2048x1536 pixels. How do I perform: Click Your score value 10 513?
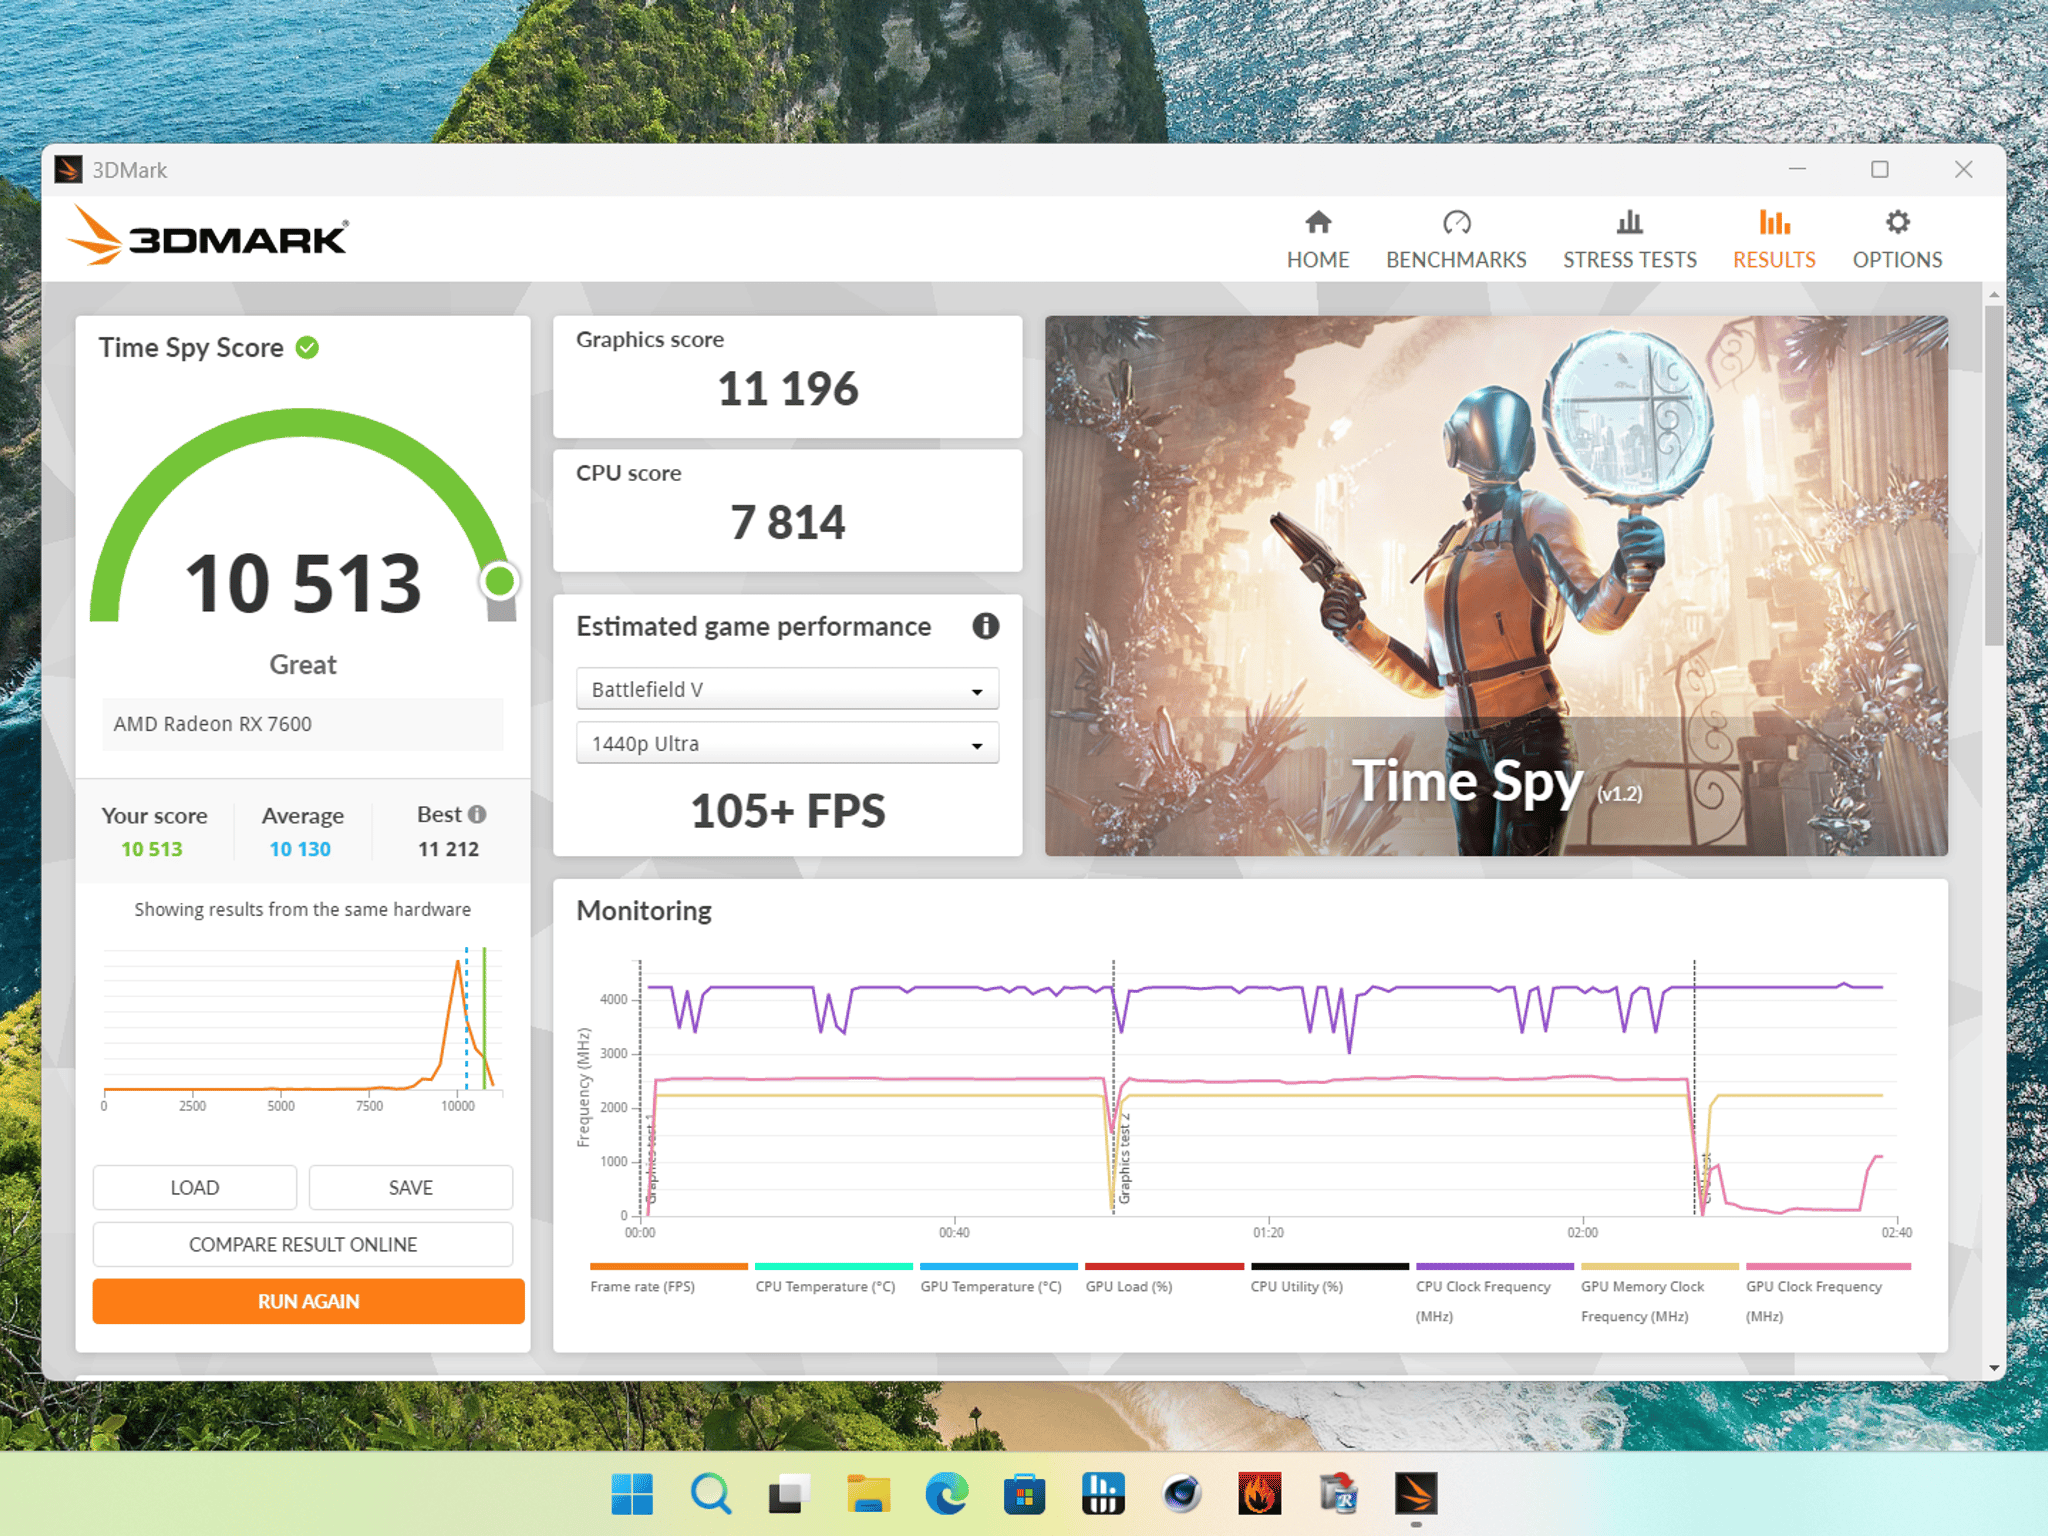152,849
